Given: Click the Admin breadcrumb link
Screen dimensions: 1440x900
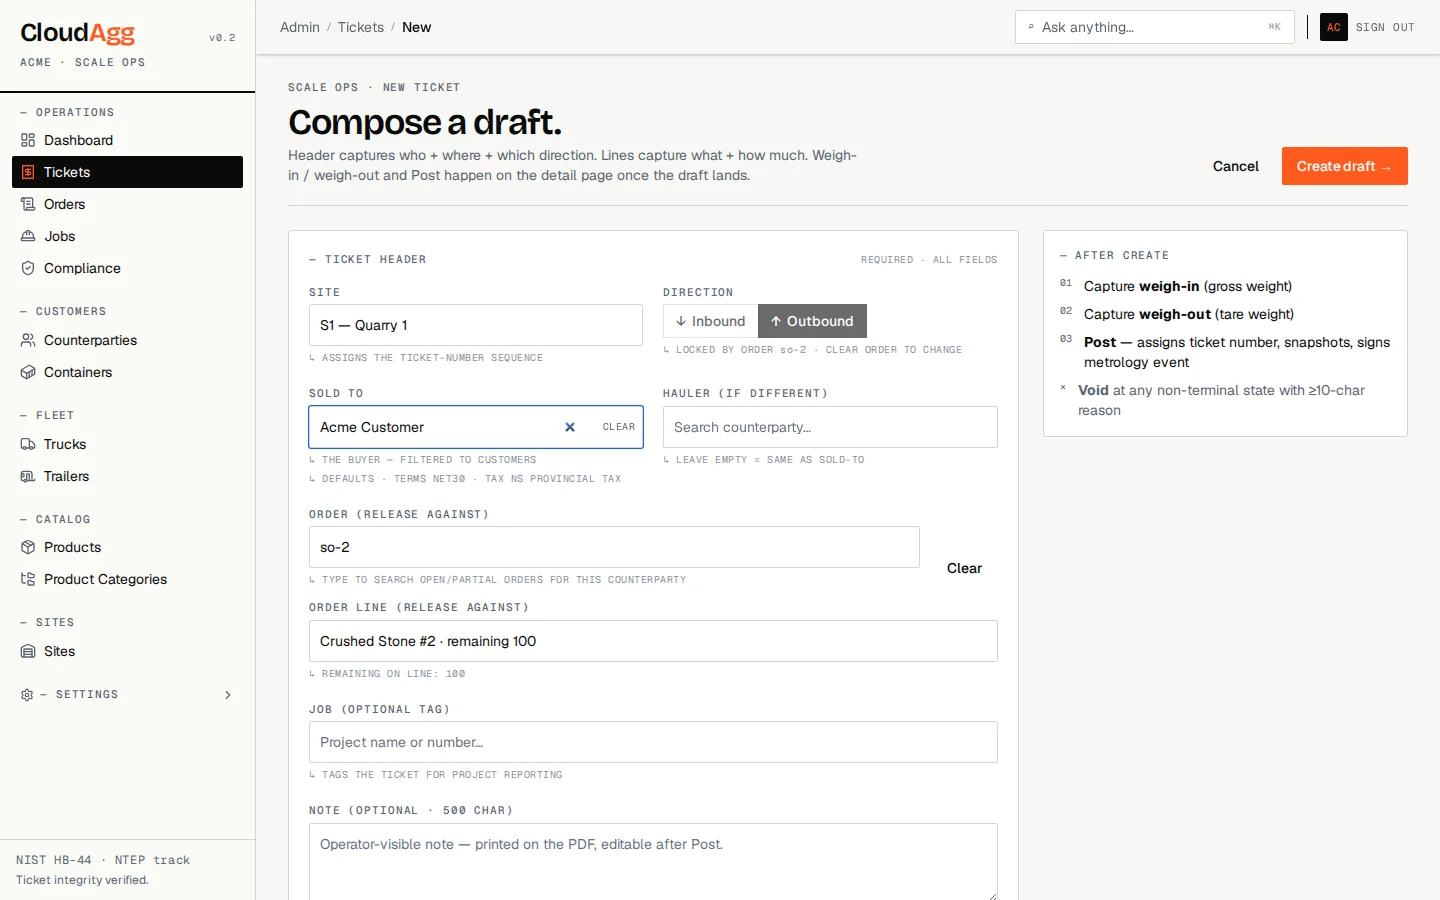Looking at the screenshot, I should tap(300, 27).
